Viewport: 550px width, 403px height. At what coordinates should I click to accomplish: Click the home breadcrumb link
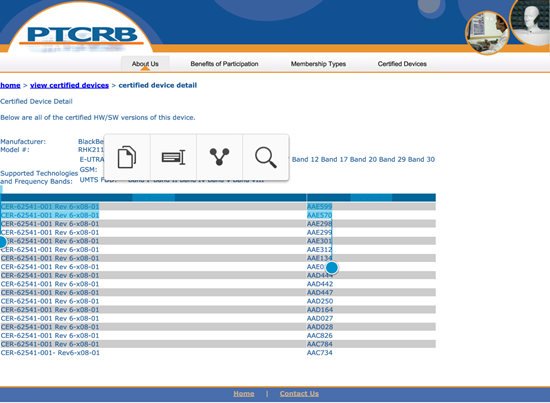(10, 85)
